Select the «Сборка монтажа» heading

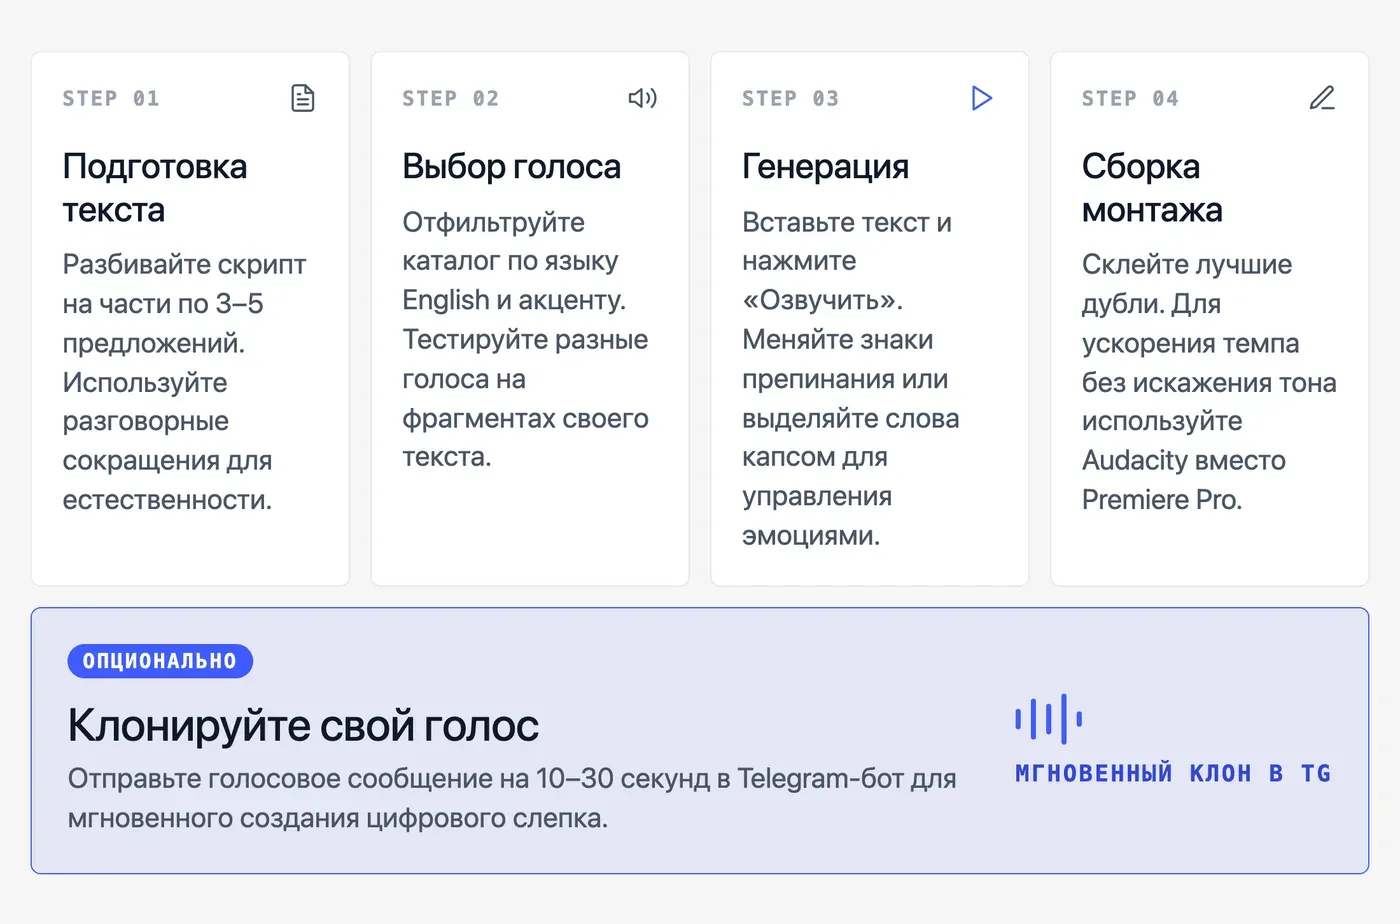(1152, 188)
